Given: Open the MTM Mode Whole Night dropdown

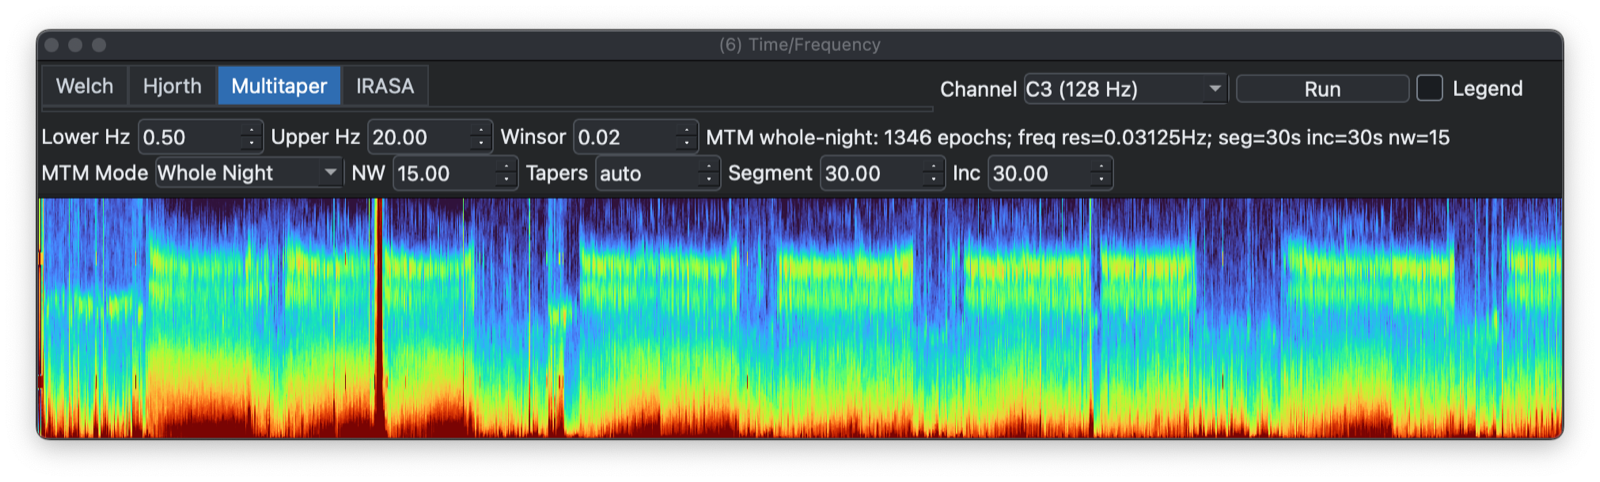Looking at the screenshot, I should 249,173.
